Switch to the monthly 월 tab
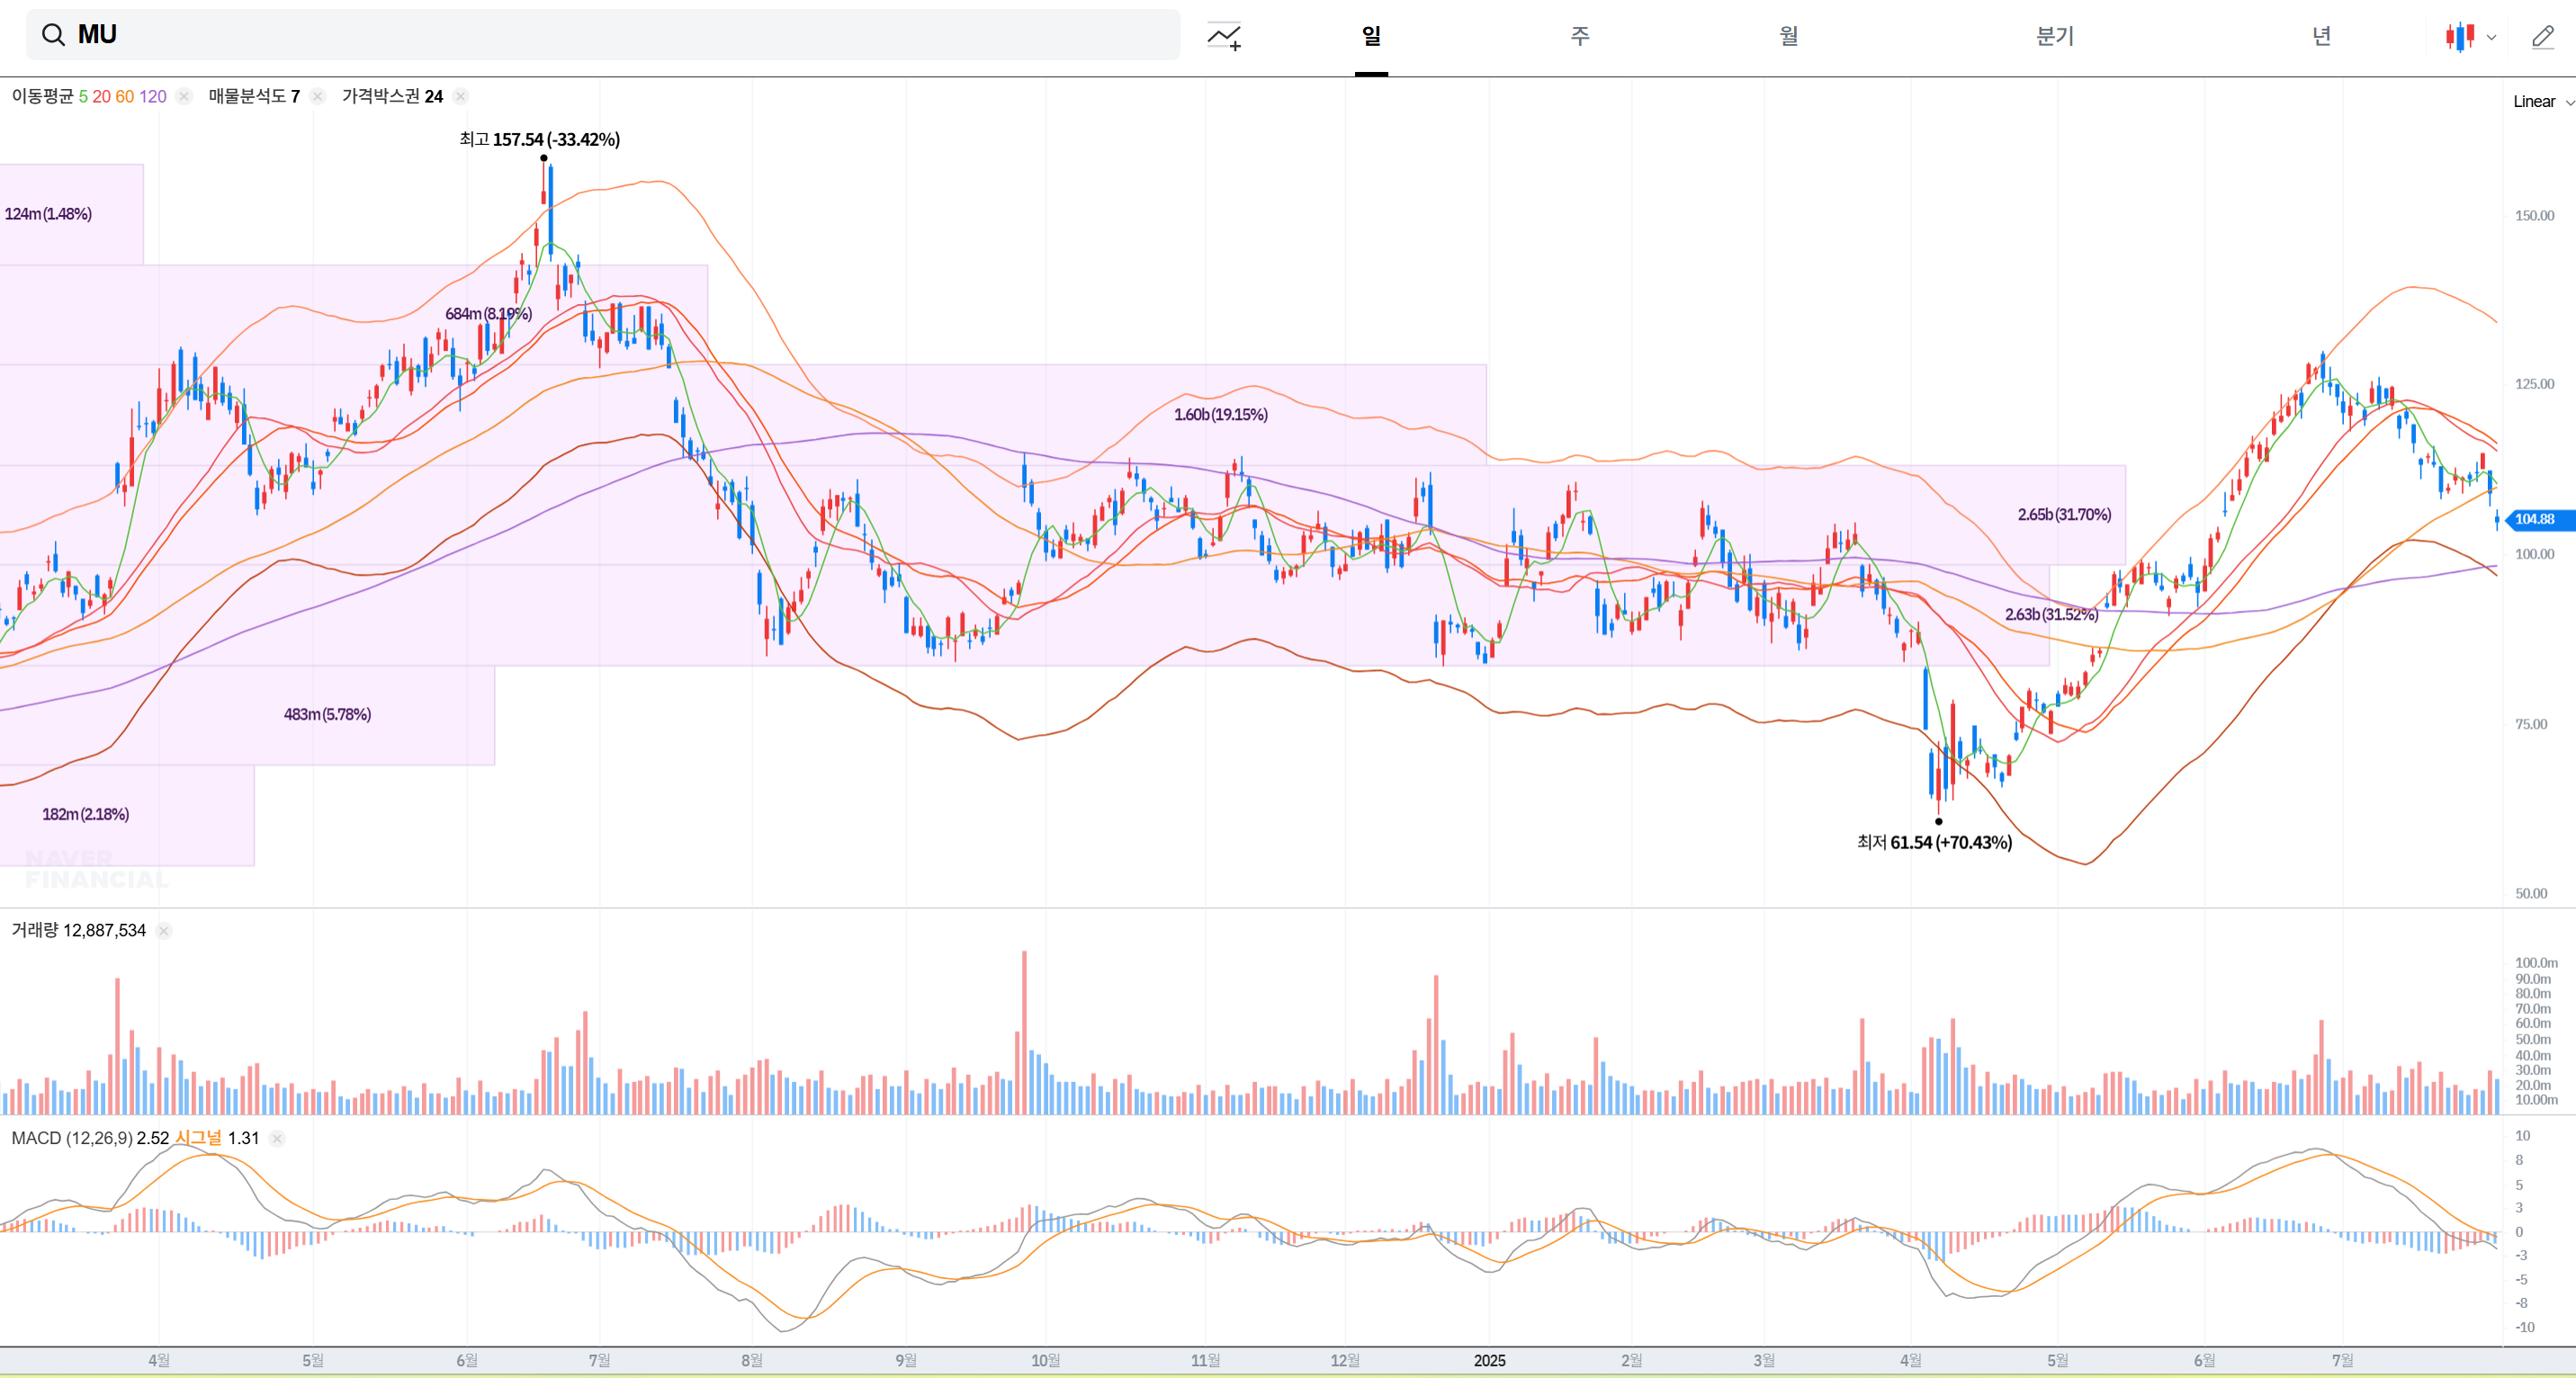Screen dimensions: 2576x1378 click(1788, 37)
